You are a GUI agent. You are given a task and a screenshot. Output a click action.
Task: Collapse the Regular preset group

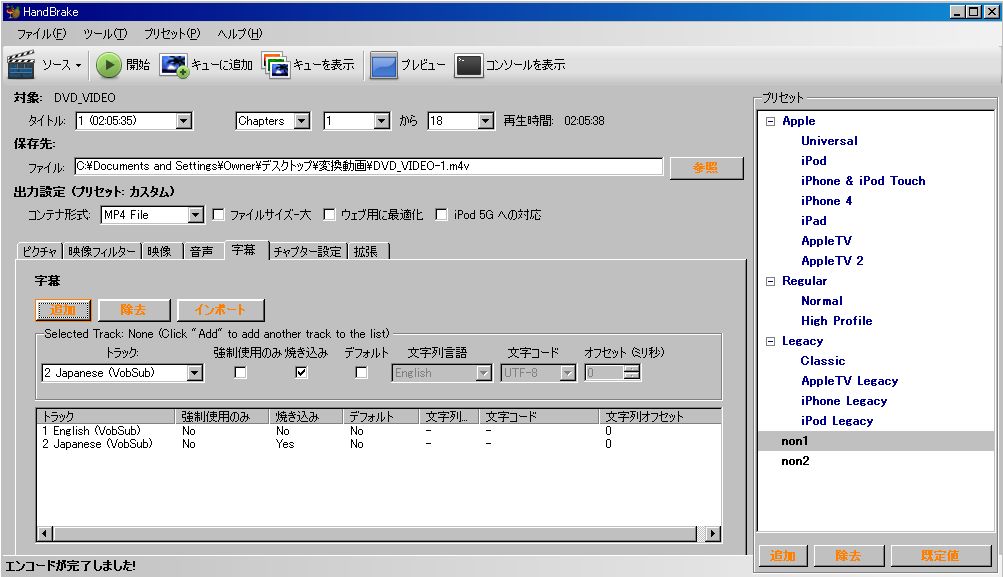click(770, 281)
